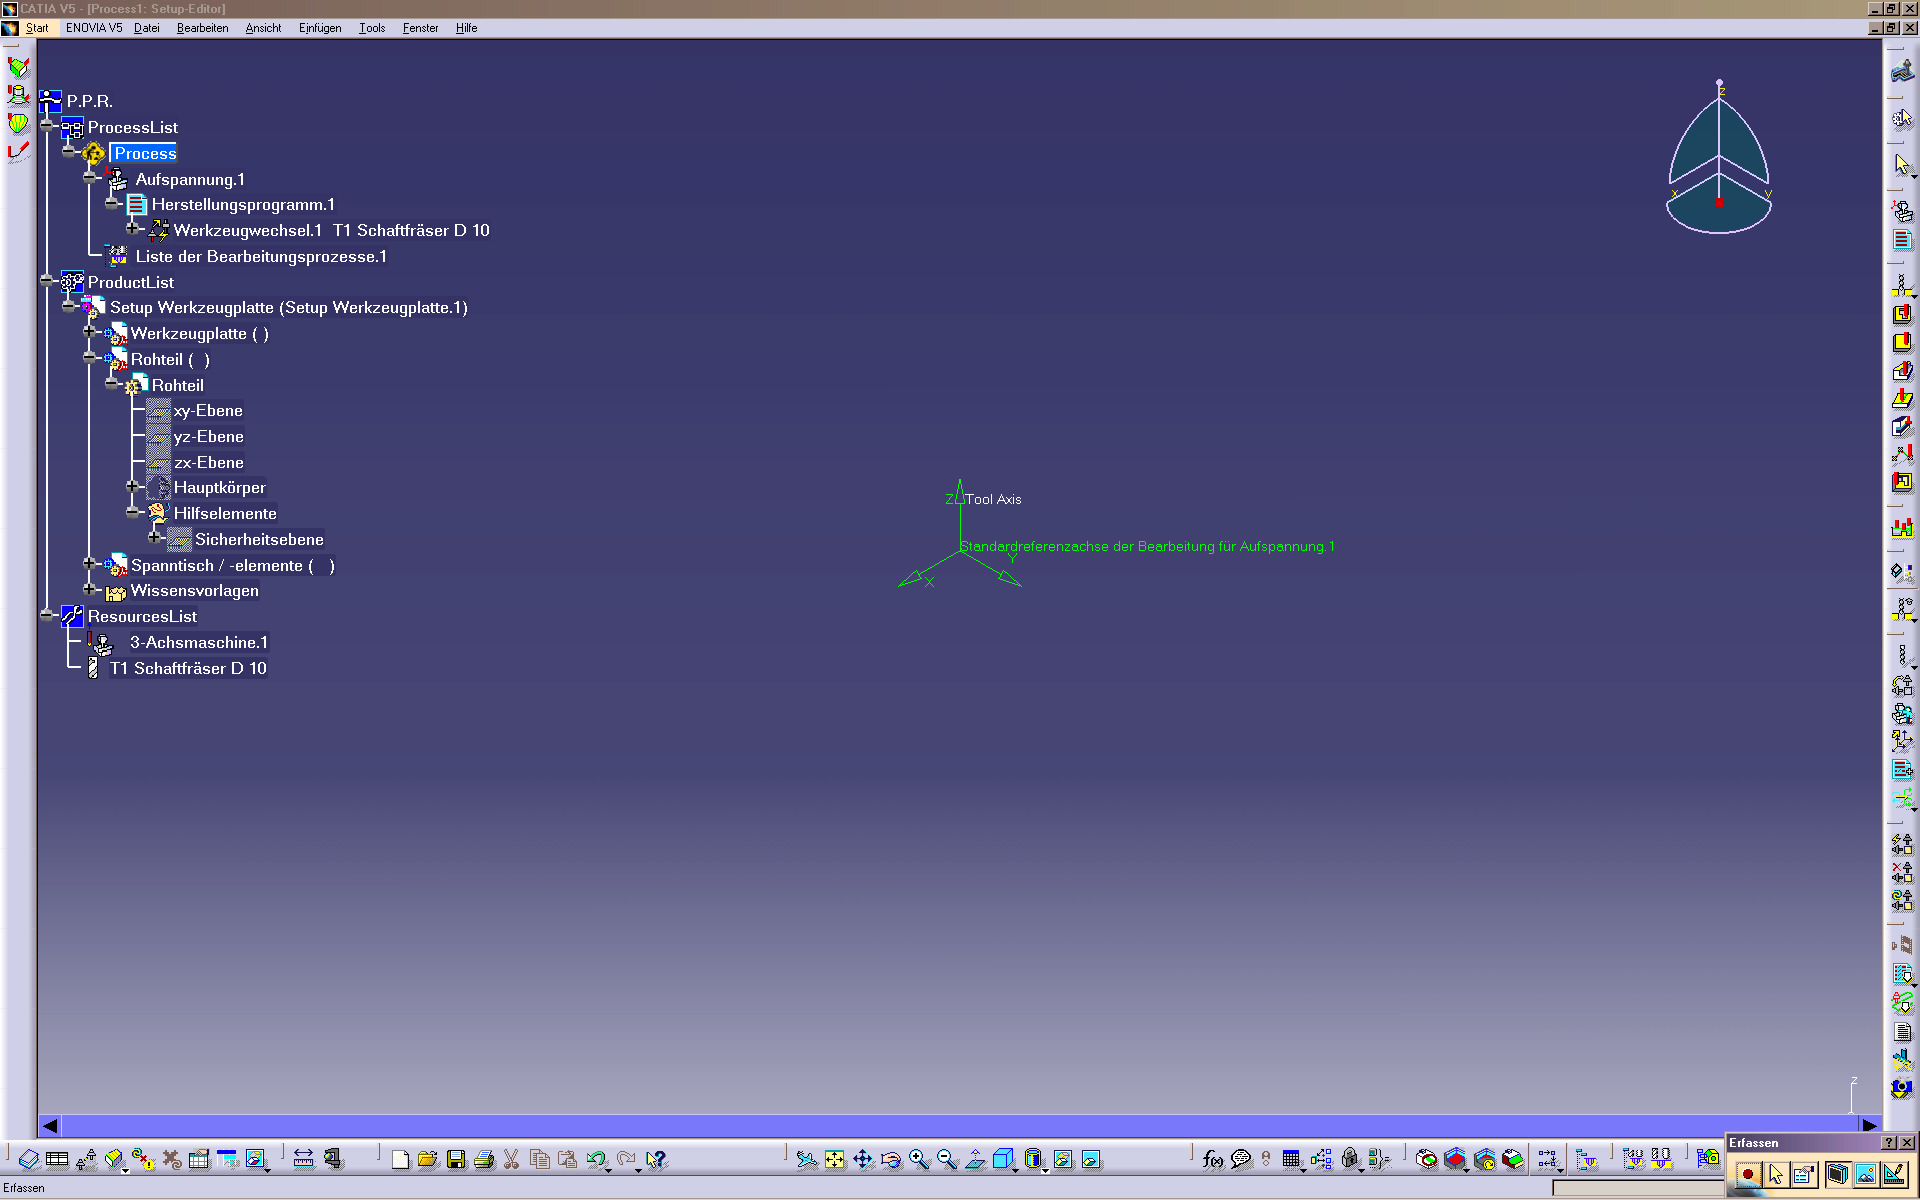The image size is (1920, 1200).
Task: Open the Tools menu
Action: click(372, 28)
